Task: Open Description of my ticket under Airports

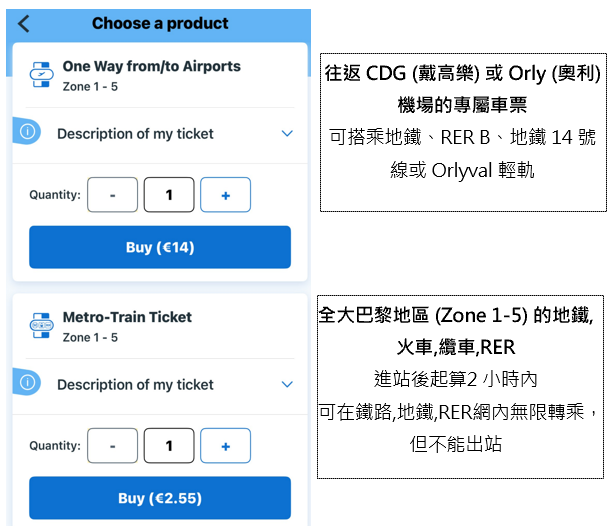Action: coord(135,134)
